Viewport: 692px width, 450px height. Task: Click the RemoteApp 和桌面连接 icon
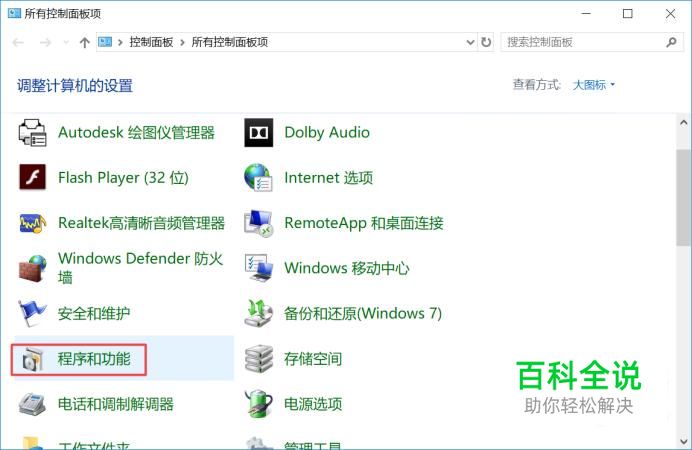tap(259, 223)
